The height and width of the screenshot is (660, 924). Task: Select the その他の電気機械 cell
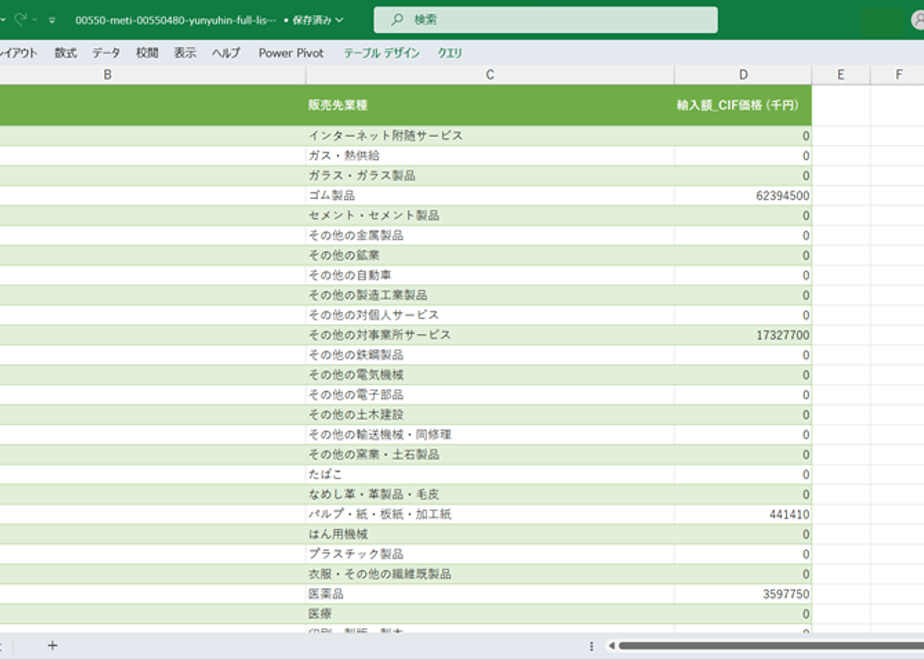(x=490, y=375)
